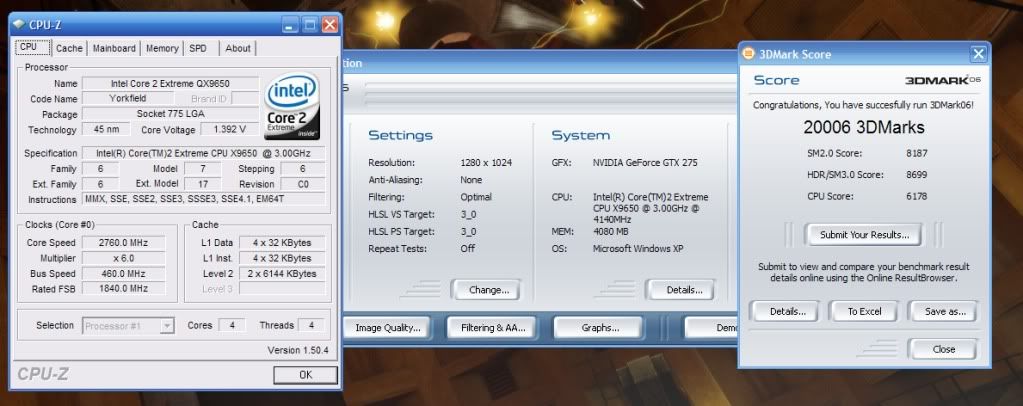Viewport: 1023px width, 406px height.
Task: Click the Specification field text
Action: 204,153
